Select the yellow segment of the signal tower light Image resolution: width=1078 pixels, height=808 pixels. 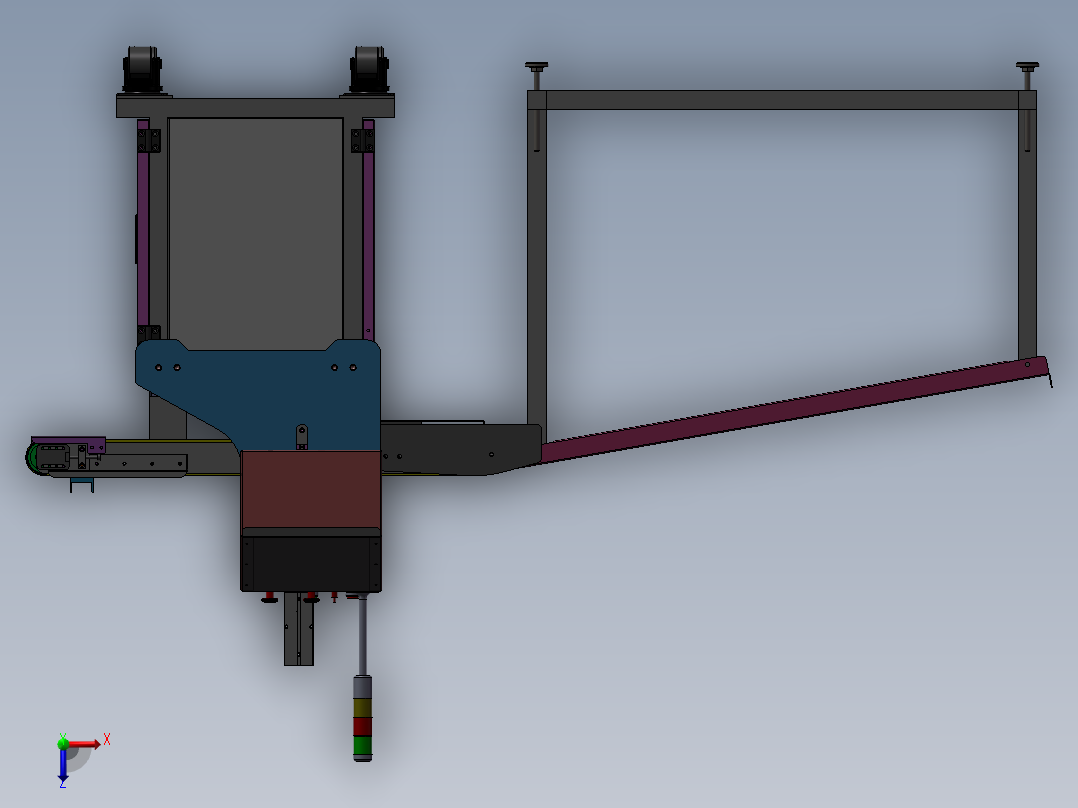click(x=362, y=708)
